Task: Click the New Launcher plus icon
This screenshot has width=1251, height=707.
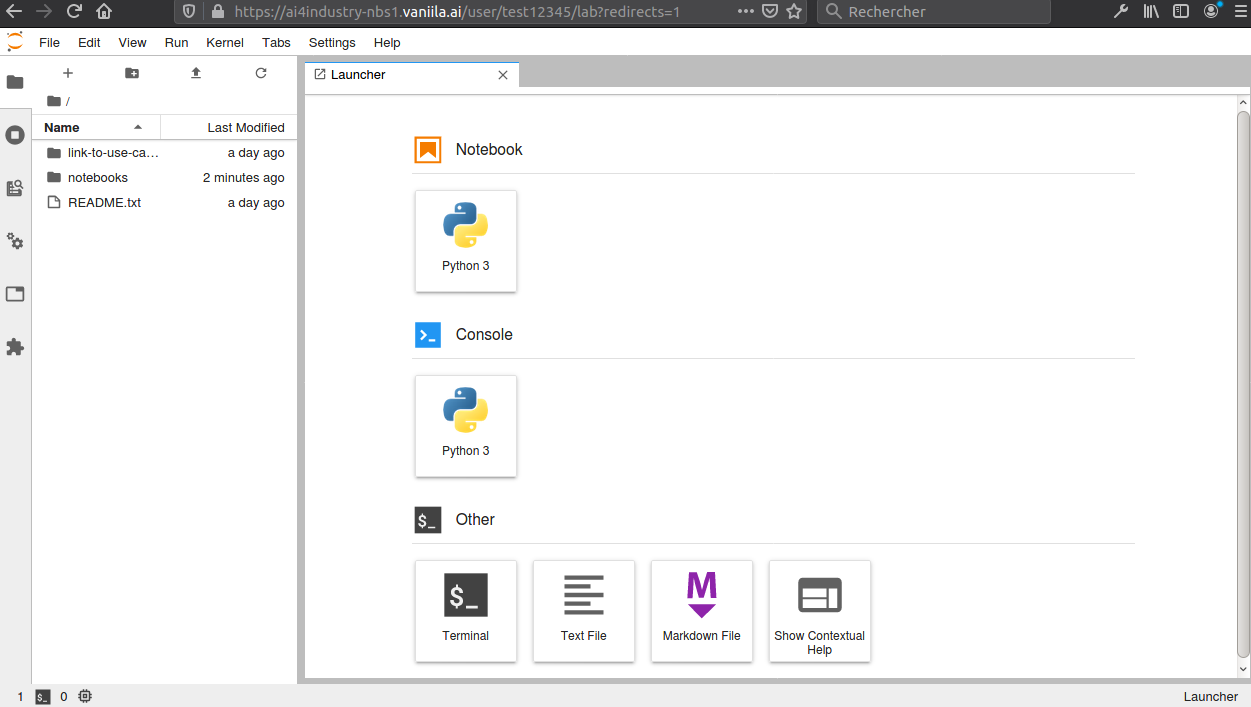Action: coord(68,73)
